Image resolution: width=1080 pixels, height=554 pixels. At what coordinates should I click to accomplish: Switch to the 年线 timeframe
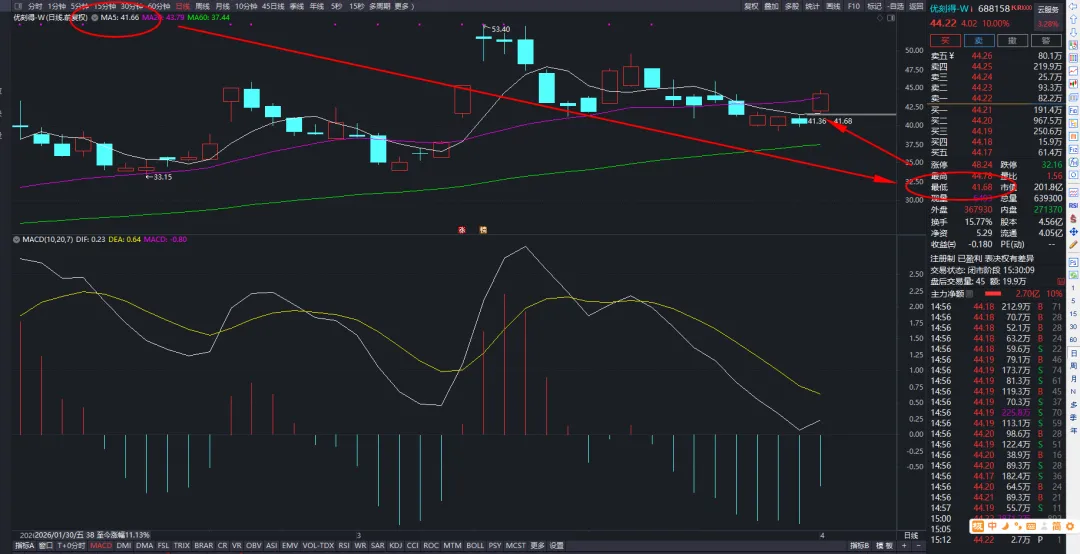coord(316,6)
